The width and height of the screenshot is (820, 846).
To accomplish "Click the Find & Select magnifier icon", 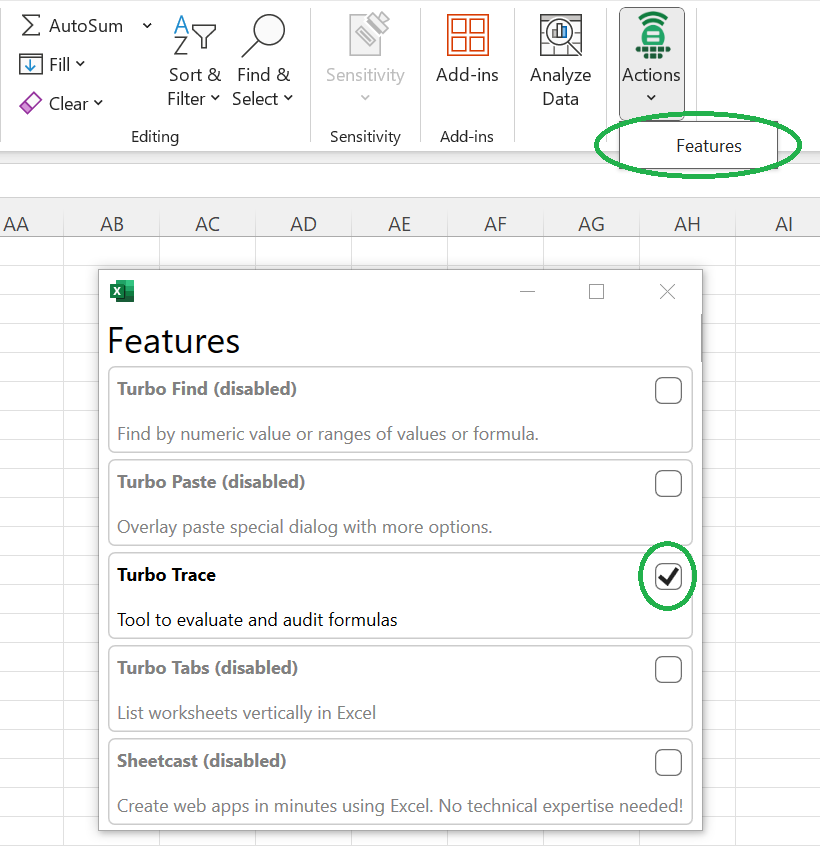I will (263, 36).
